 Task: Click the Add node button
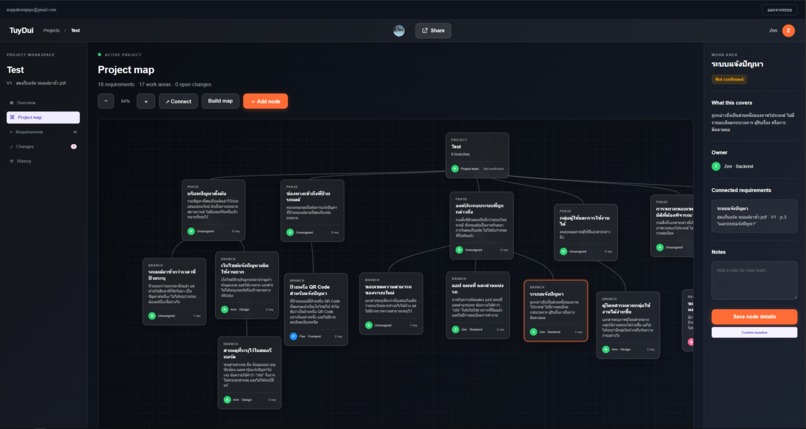point(266,101)
